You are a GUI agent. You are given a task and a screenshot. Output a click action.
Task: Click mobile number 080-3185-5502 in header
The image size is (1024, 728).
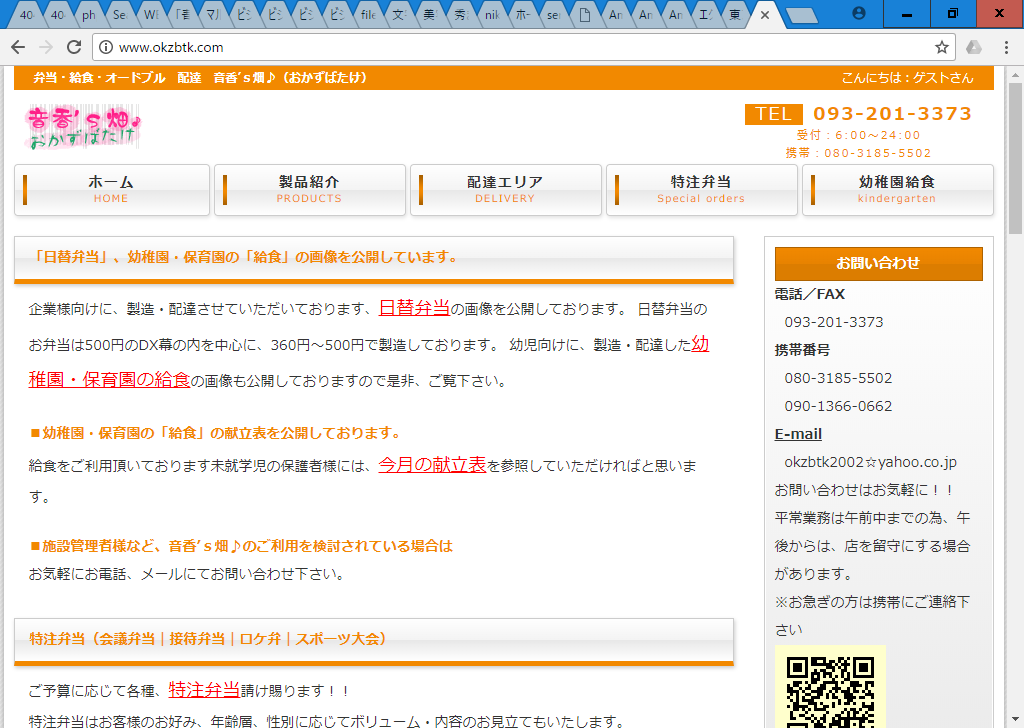click(877, 153)
